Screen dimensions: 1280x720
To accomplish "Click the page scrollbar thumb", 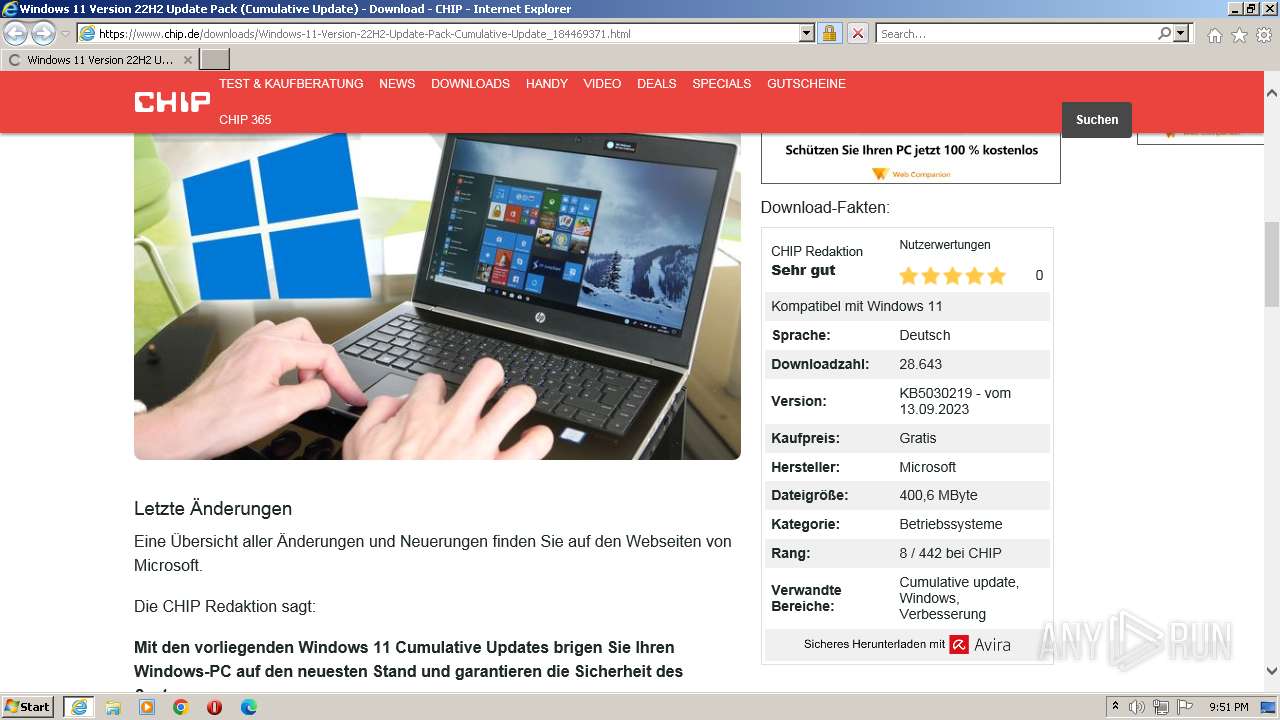I will (1272, 263).
